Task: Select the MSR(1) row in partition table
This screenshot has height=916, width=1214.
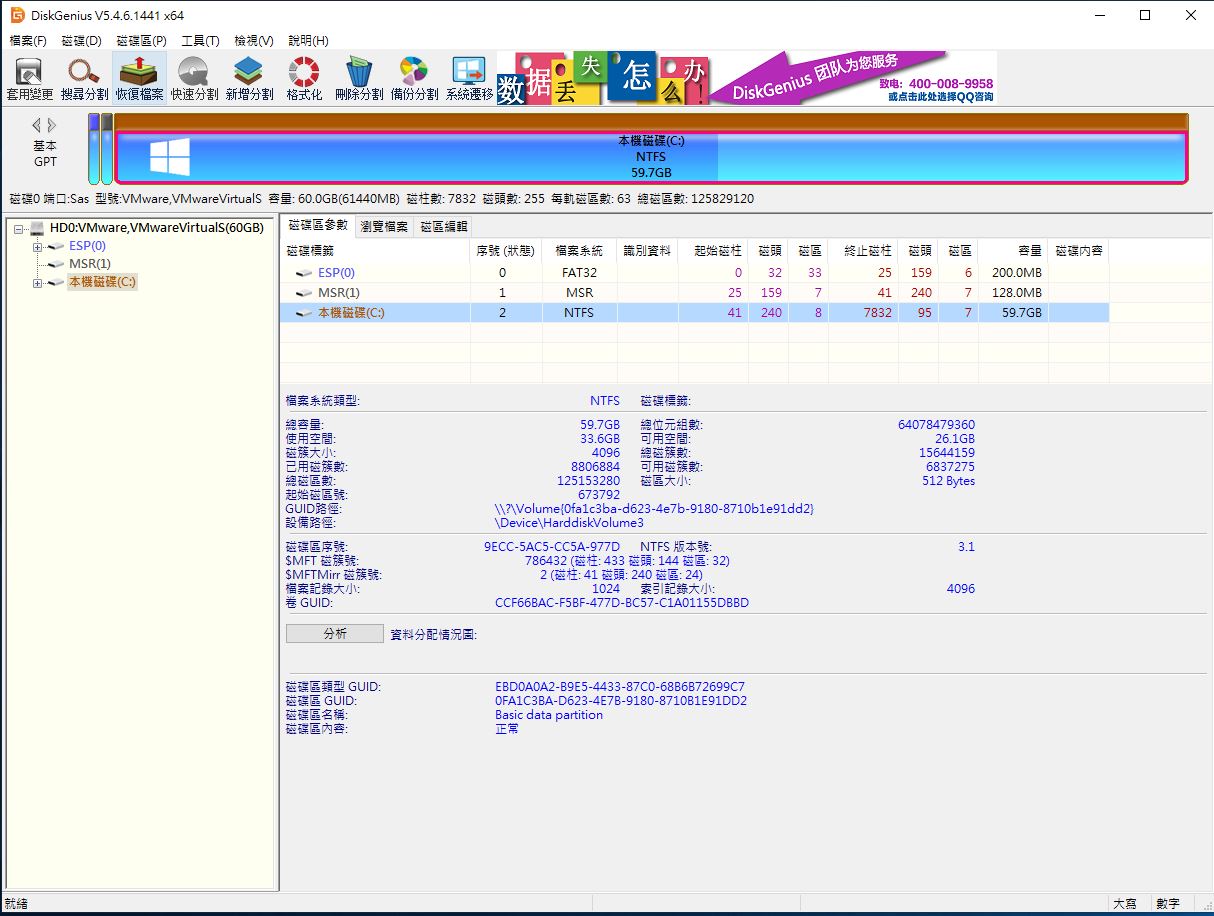Action: click(x=339, y=293)
